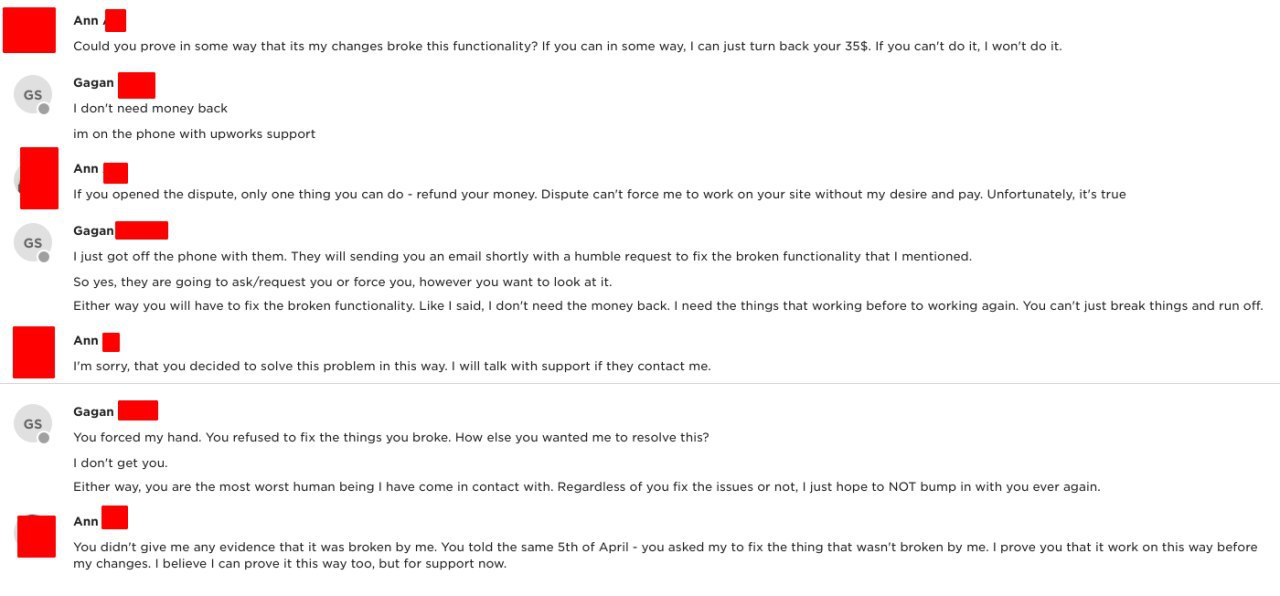Screen dimensions: 1280x596
Task: Open the red avatar above "Could you prove" message
Action: (x=29, y=30)
